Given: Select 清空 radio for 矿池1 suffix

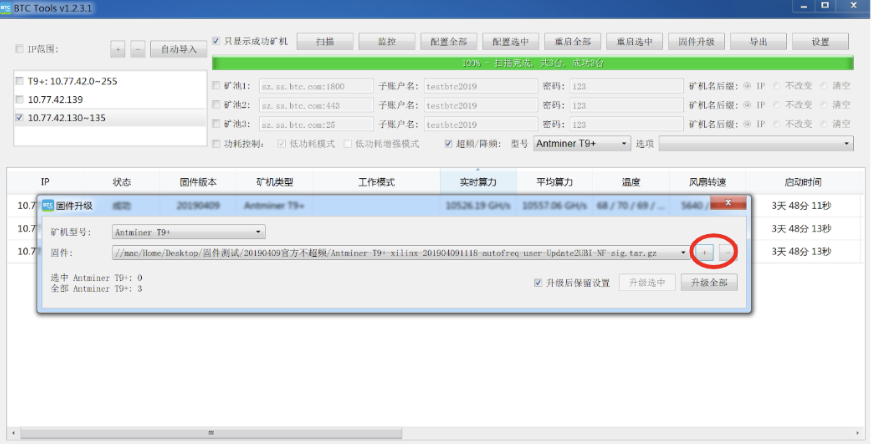Looking at the screenshot, I should (824, 86).
